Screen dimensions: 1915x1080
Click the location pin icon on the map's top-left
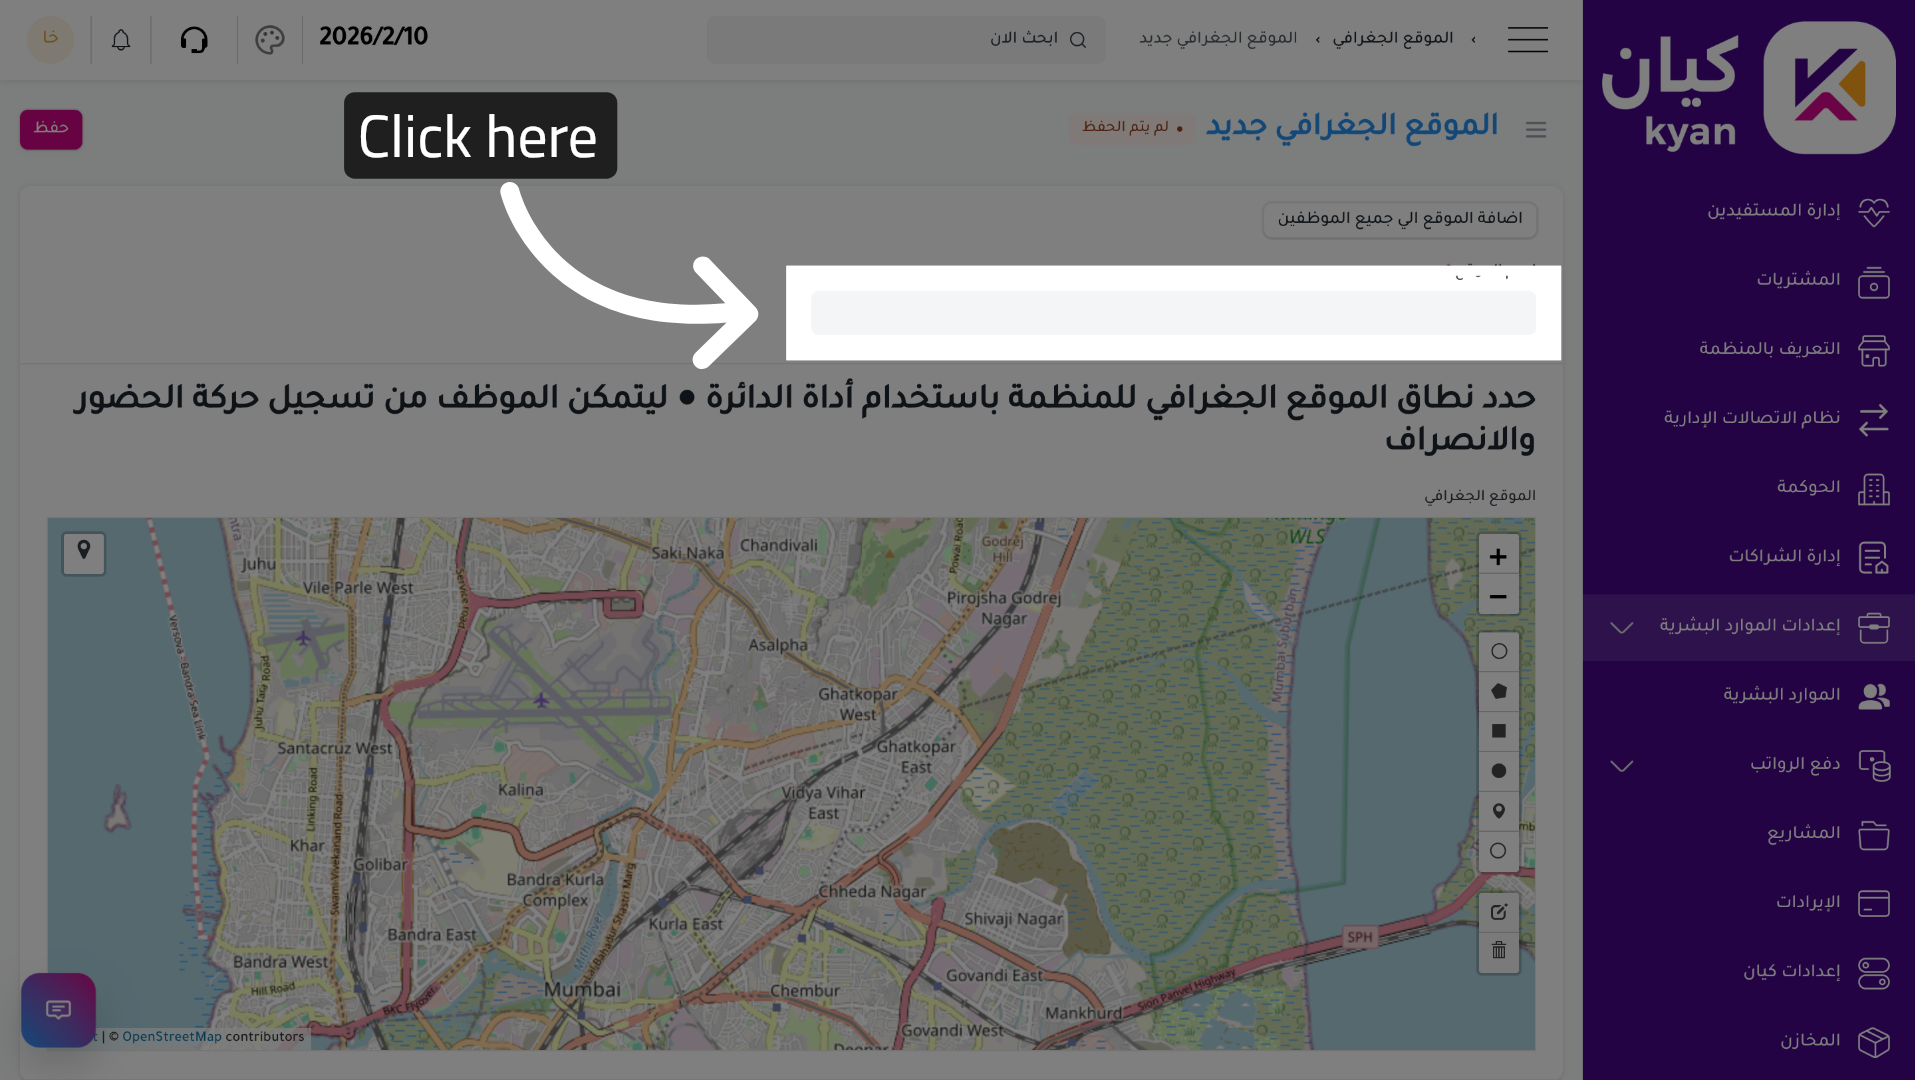point(84,553)
